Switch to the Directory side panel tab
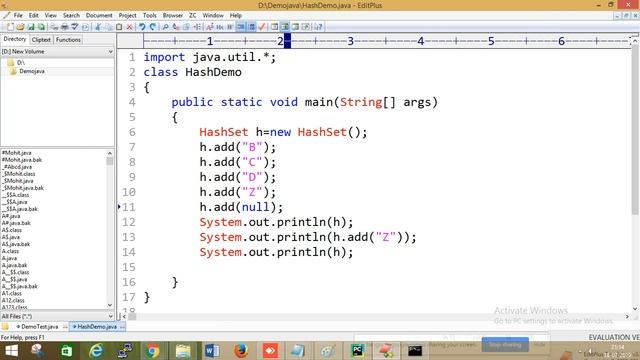 point(15,39)
